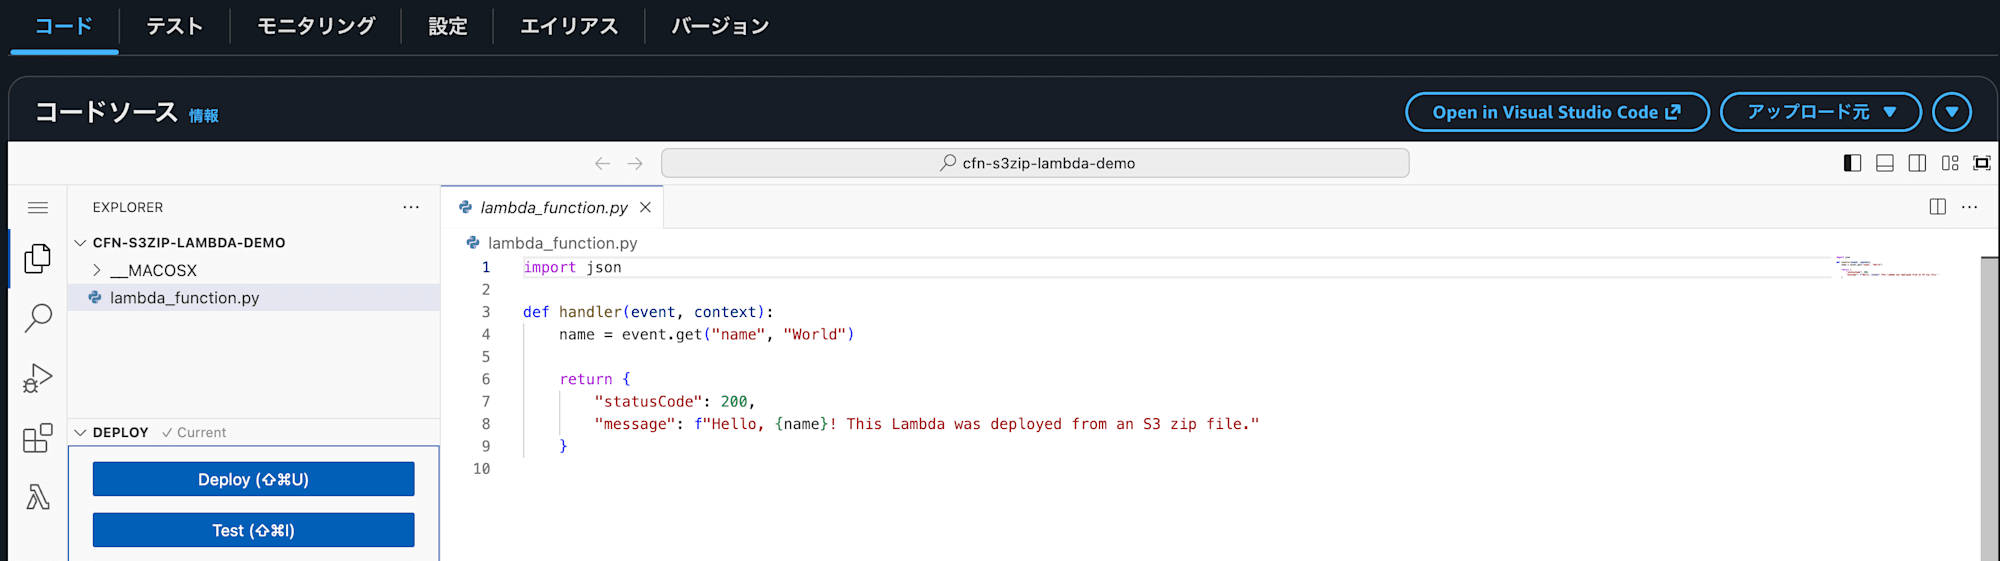Click the 'return {' code line
The image size is (2000, 561).
pyautogui.click(x=595, y=379)
